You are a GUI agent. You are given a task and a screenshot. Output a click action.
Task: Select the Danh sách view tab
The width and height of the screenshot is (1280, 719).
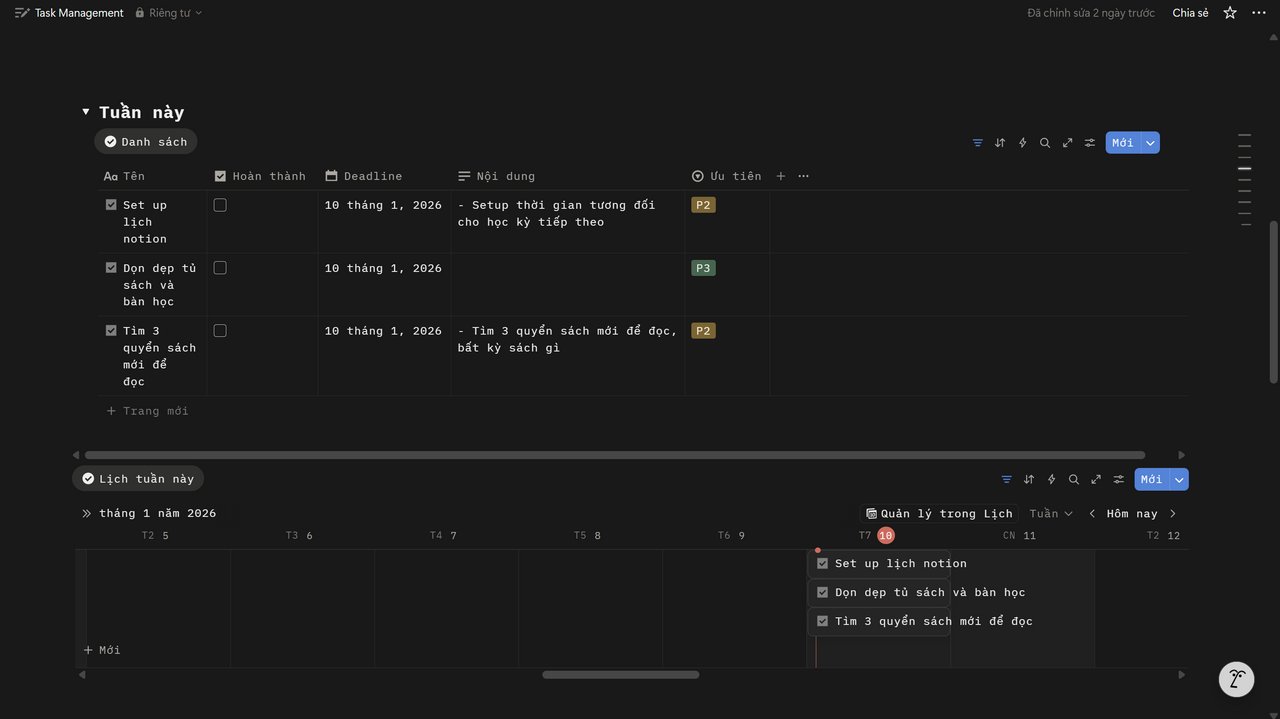[x=146, y=142]
